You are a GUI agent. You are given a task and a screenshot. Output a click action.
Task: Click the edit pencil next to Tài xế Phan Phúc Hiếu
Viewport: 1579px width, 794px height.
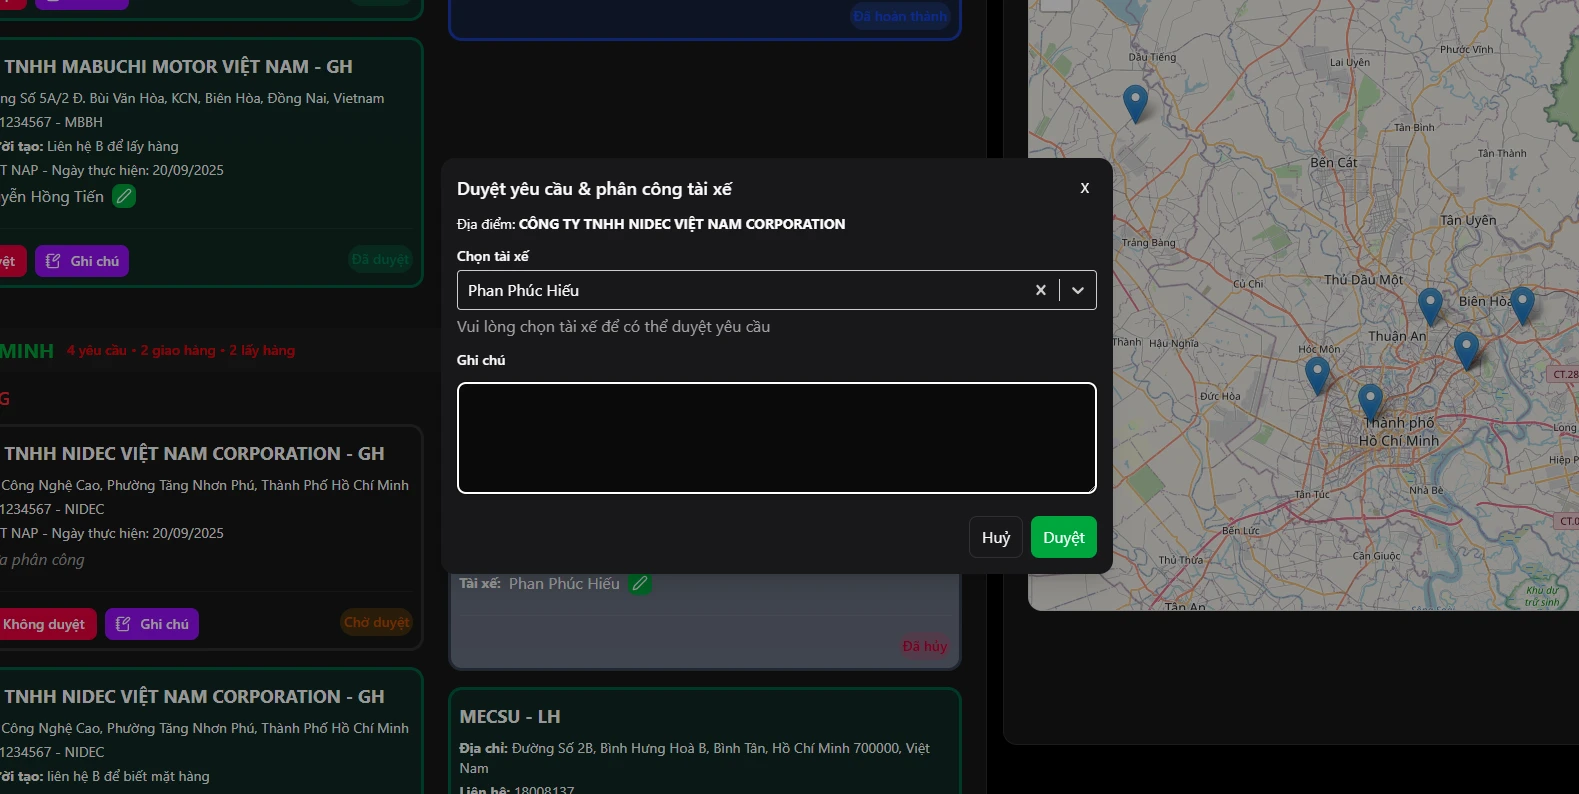point(640,583)
